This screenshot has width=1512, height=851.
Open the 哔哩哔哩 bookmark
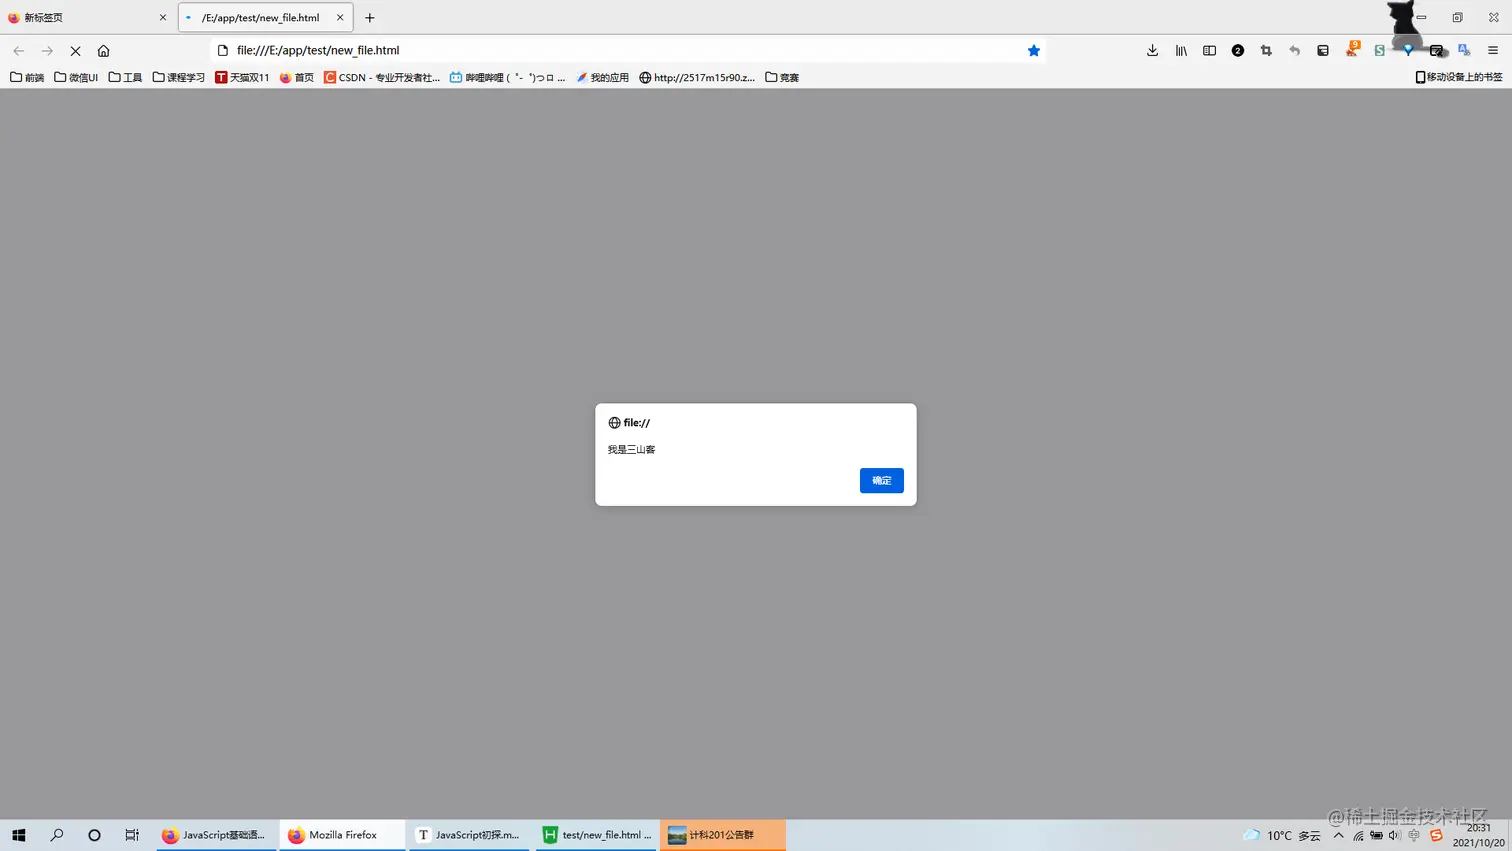507,77
